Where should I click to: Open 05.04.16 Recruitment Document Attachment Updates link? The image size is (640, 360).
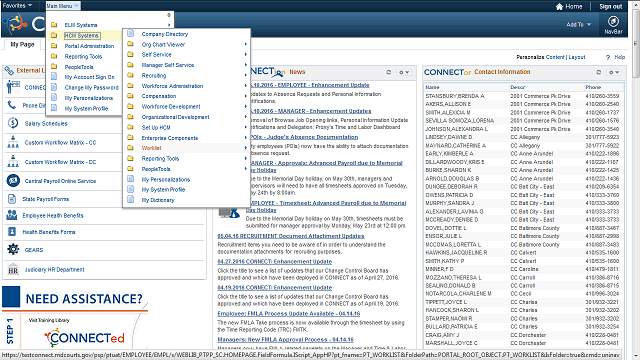click(x=291, y=236)
